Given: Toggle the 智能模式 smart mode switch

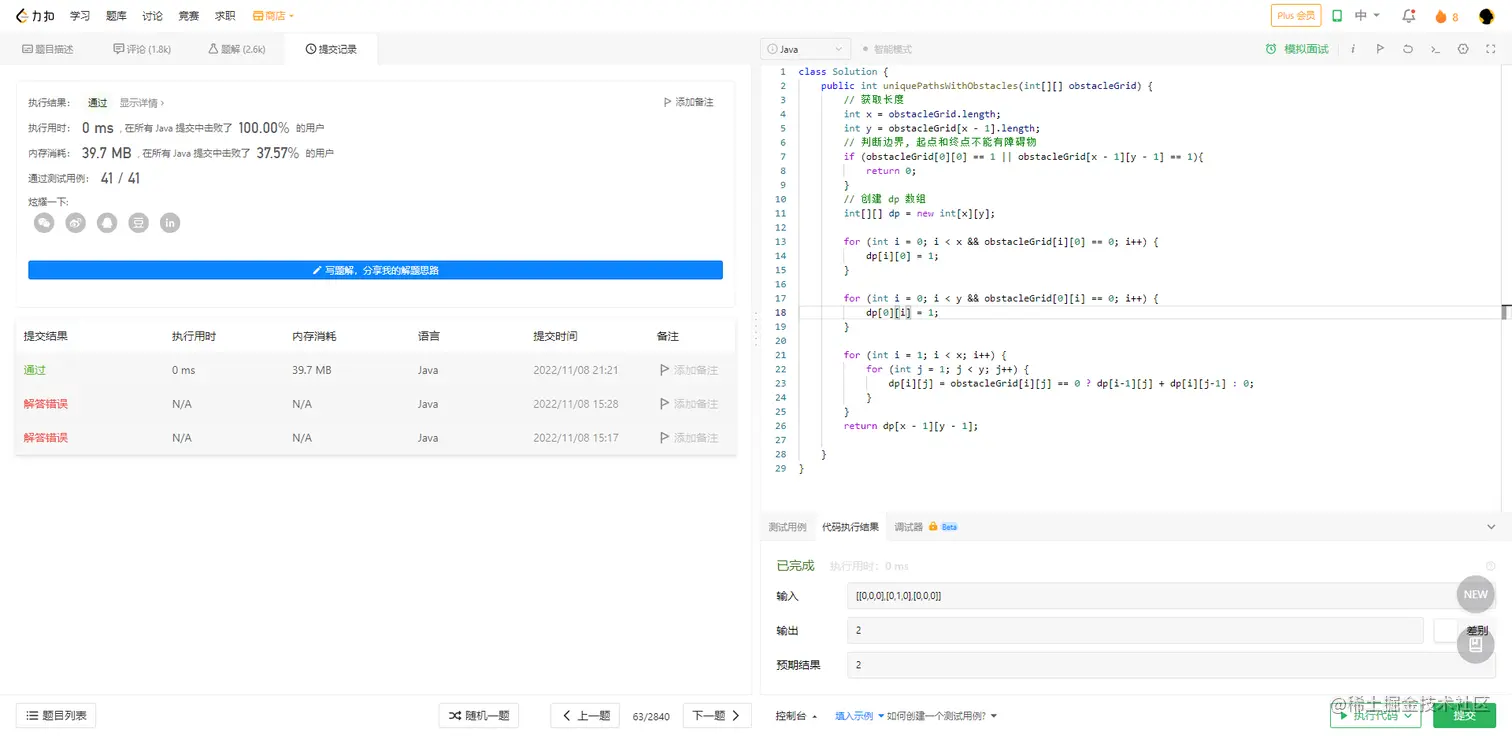Looking at the screenshot, I should (x=887, y=49).
